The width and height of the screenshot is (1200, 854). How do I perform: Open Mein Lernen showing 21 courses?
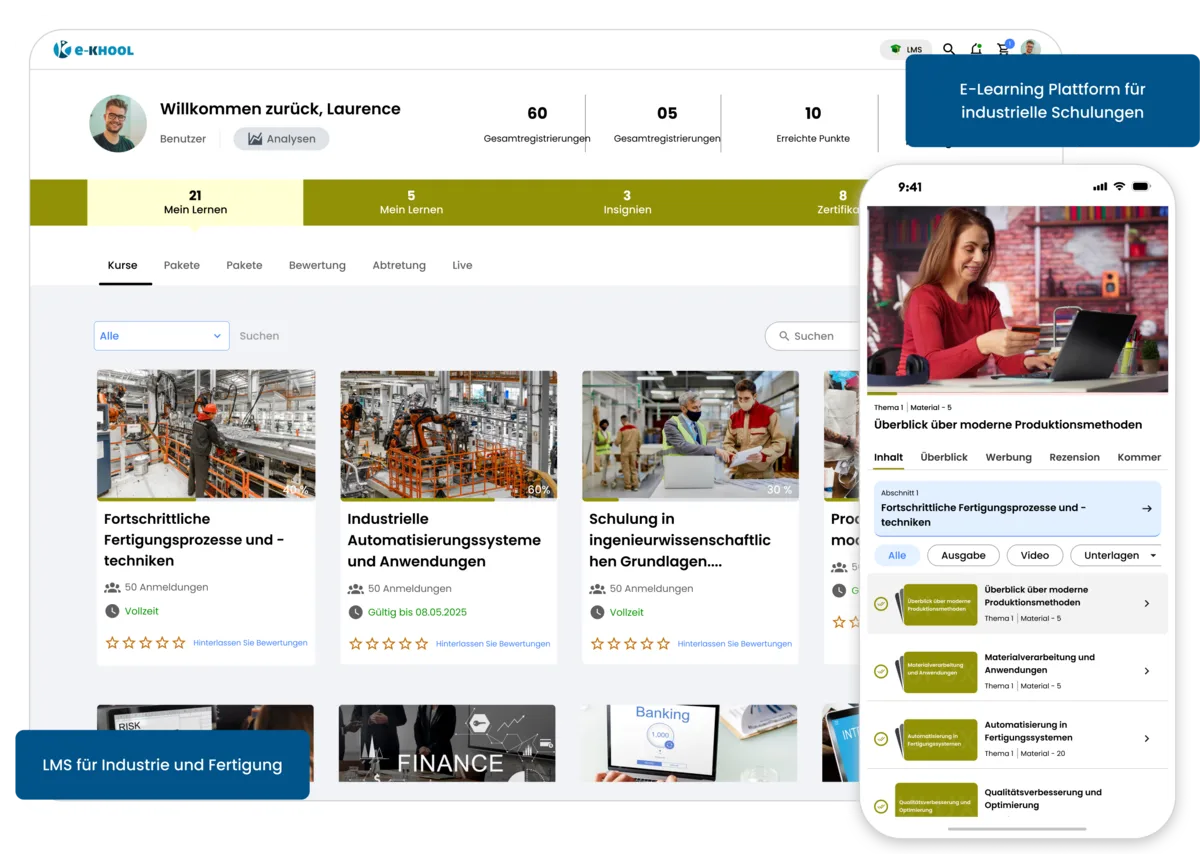pos(195,202)
